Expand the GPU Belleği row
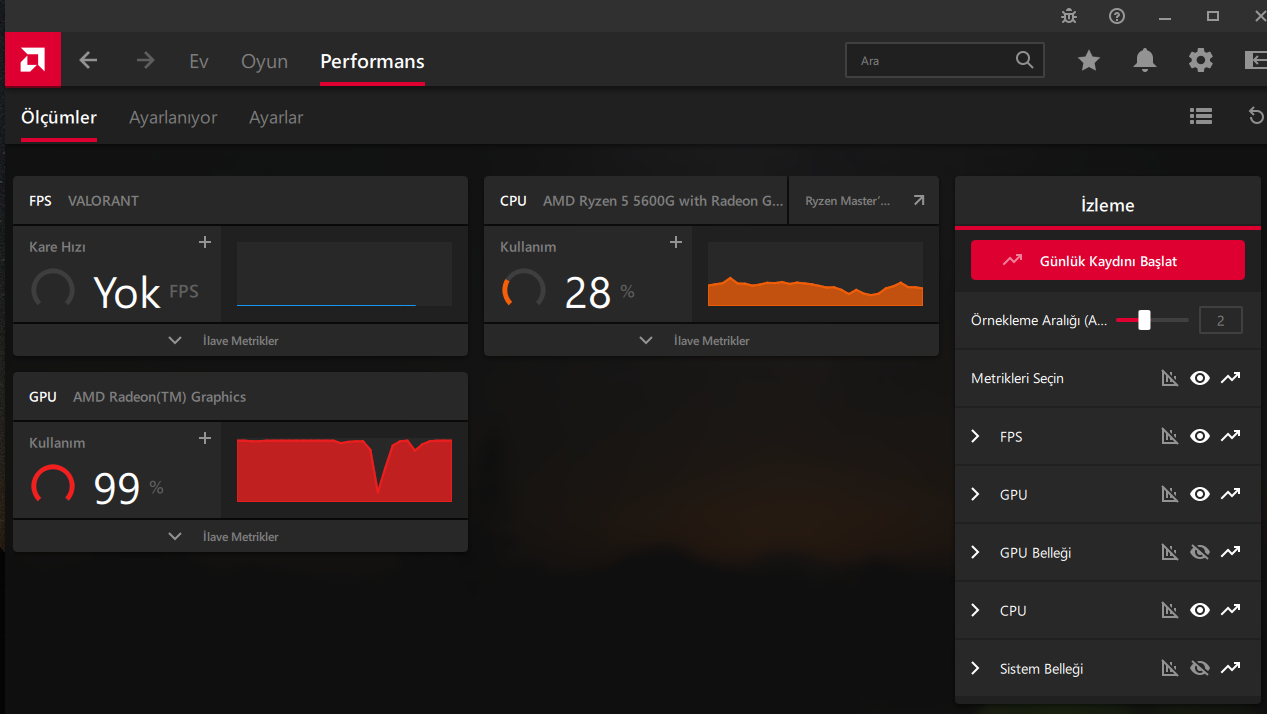1267x714 pixels. 976,552
